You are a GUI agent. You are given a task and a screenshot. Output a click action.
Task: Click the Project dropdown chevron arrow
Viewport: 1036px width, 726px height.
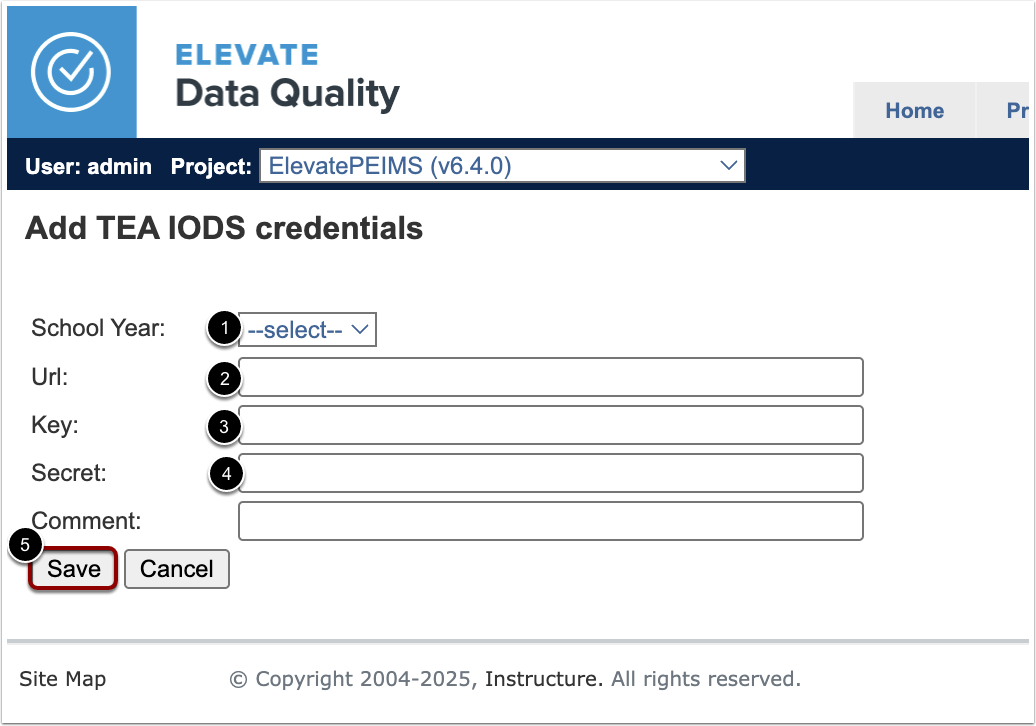tap(728, 166)
